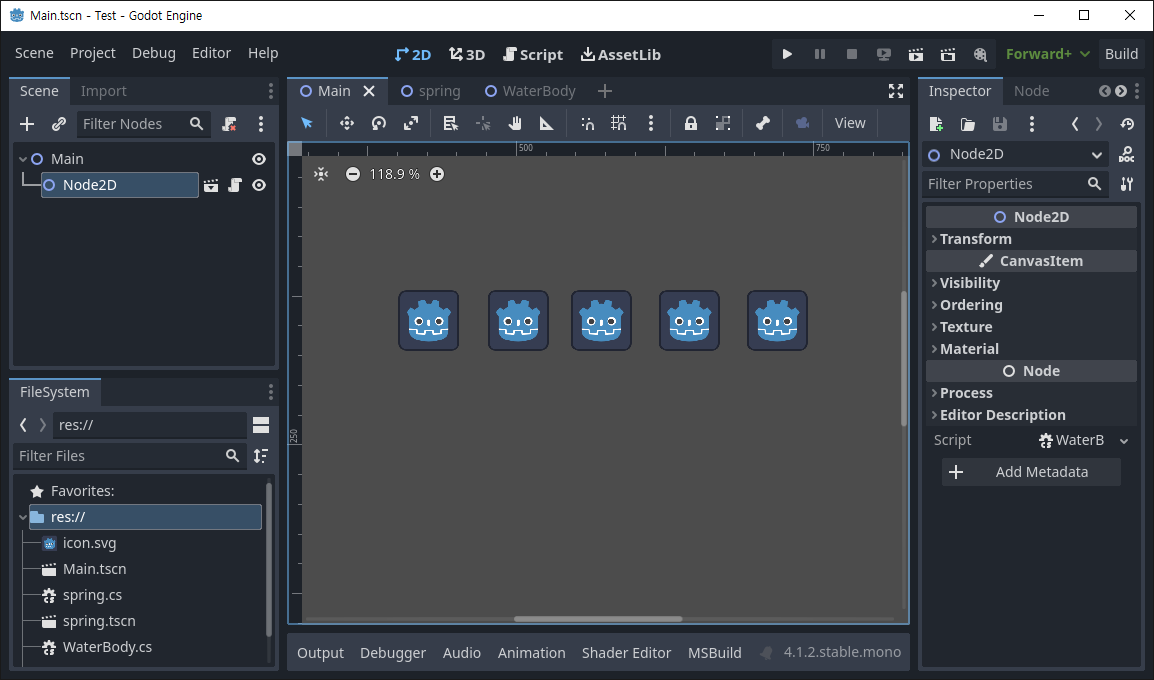Screen dimensions: 1154x680
Task: Pick the Scale Mode tool
Action: [x=411, y=123]
